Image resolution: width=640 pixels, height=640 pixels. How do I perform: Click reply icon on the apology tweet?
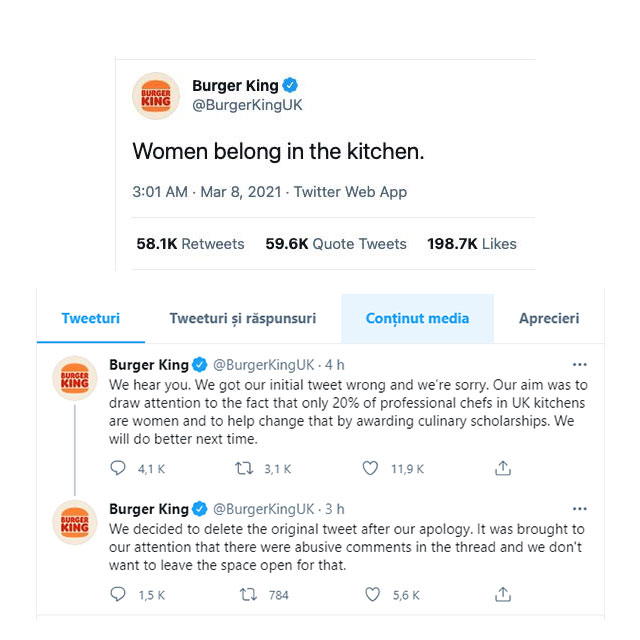coord(118,468)
